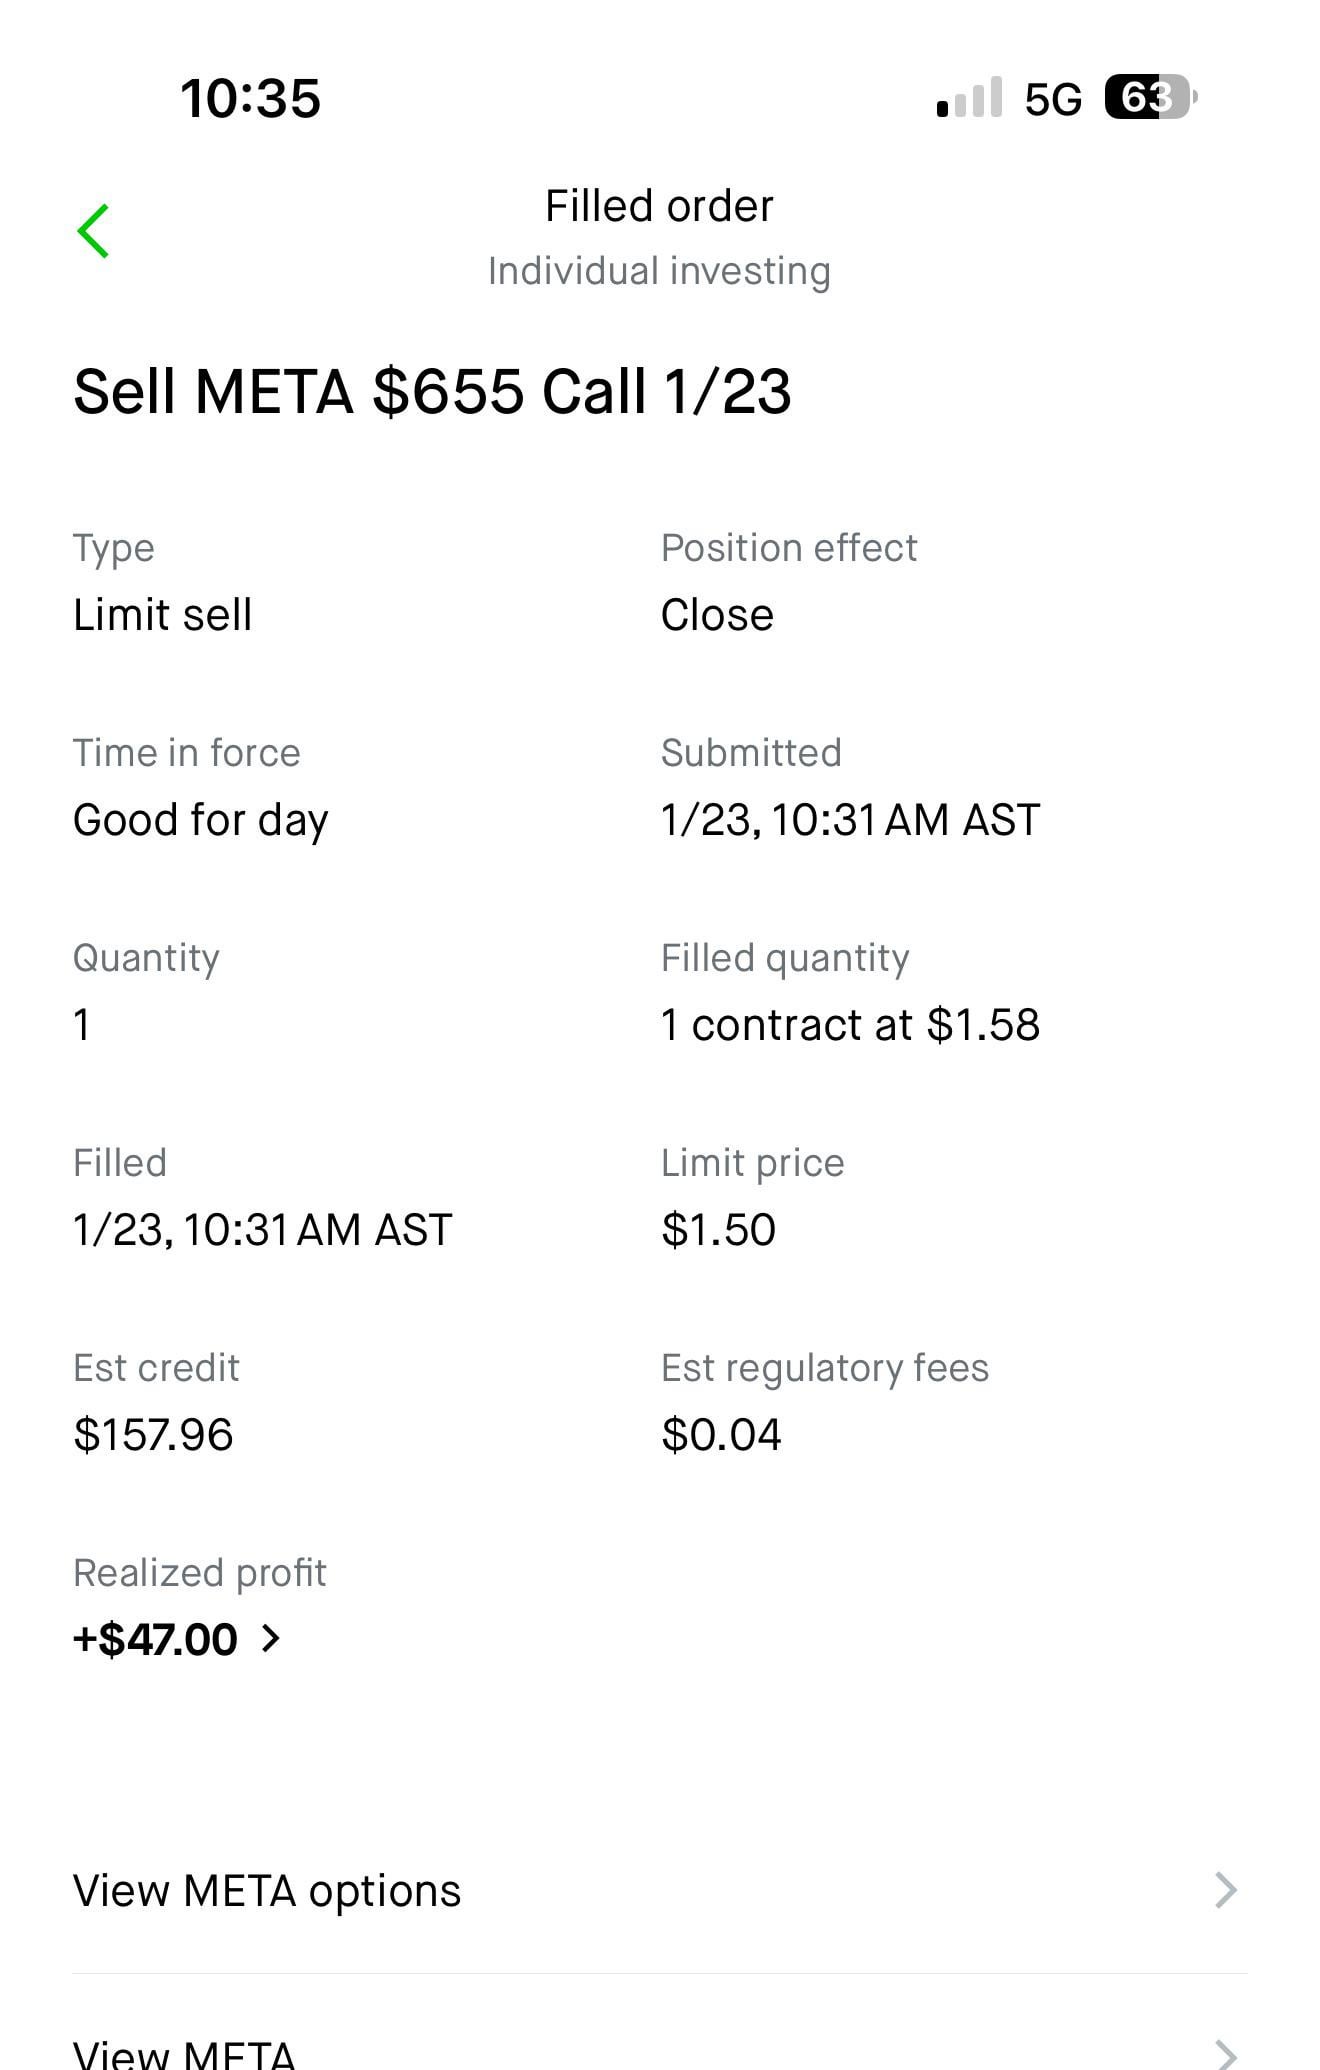Viewport: 1320px width, 2070px height.
Task: Tap the +$47.00 realized profit amount
Action: pos(155,1639)
